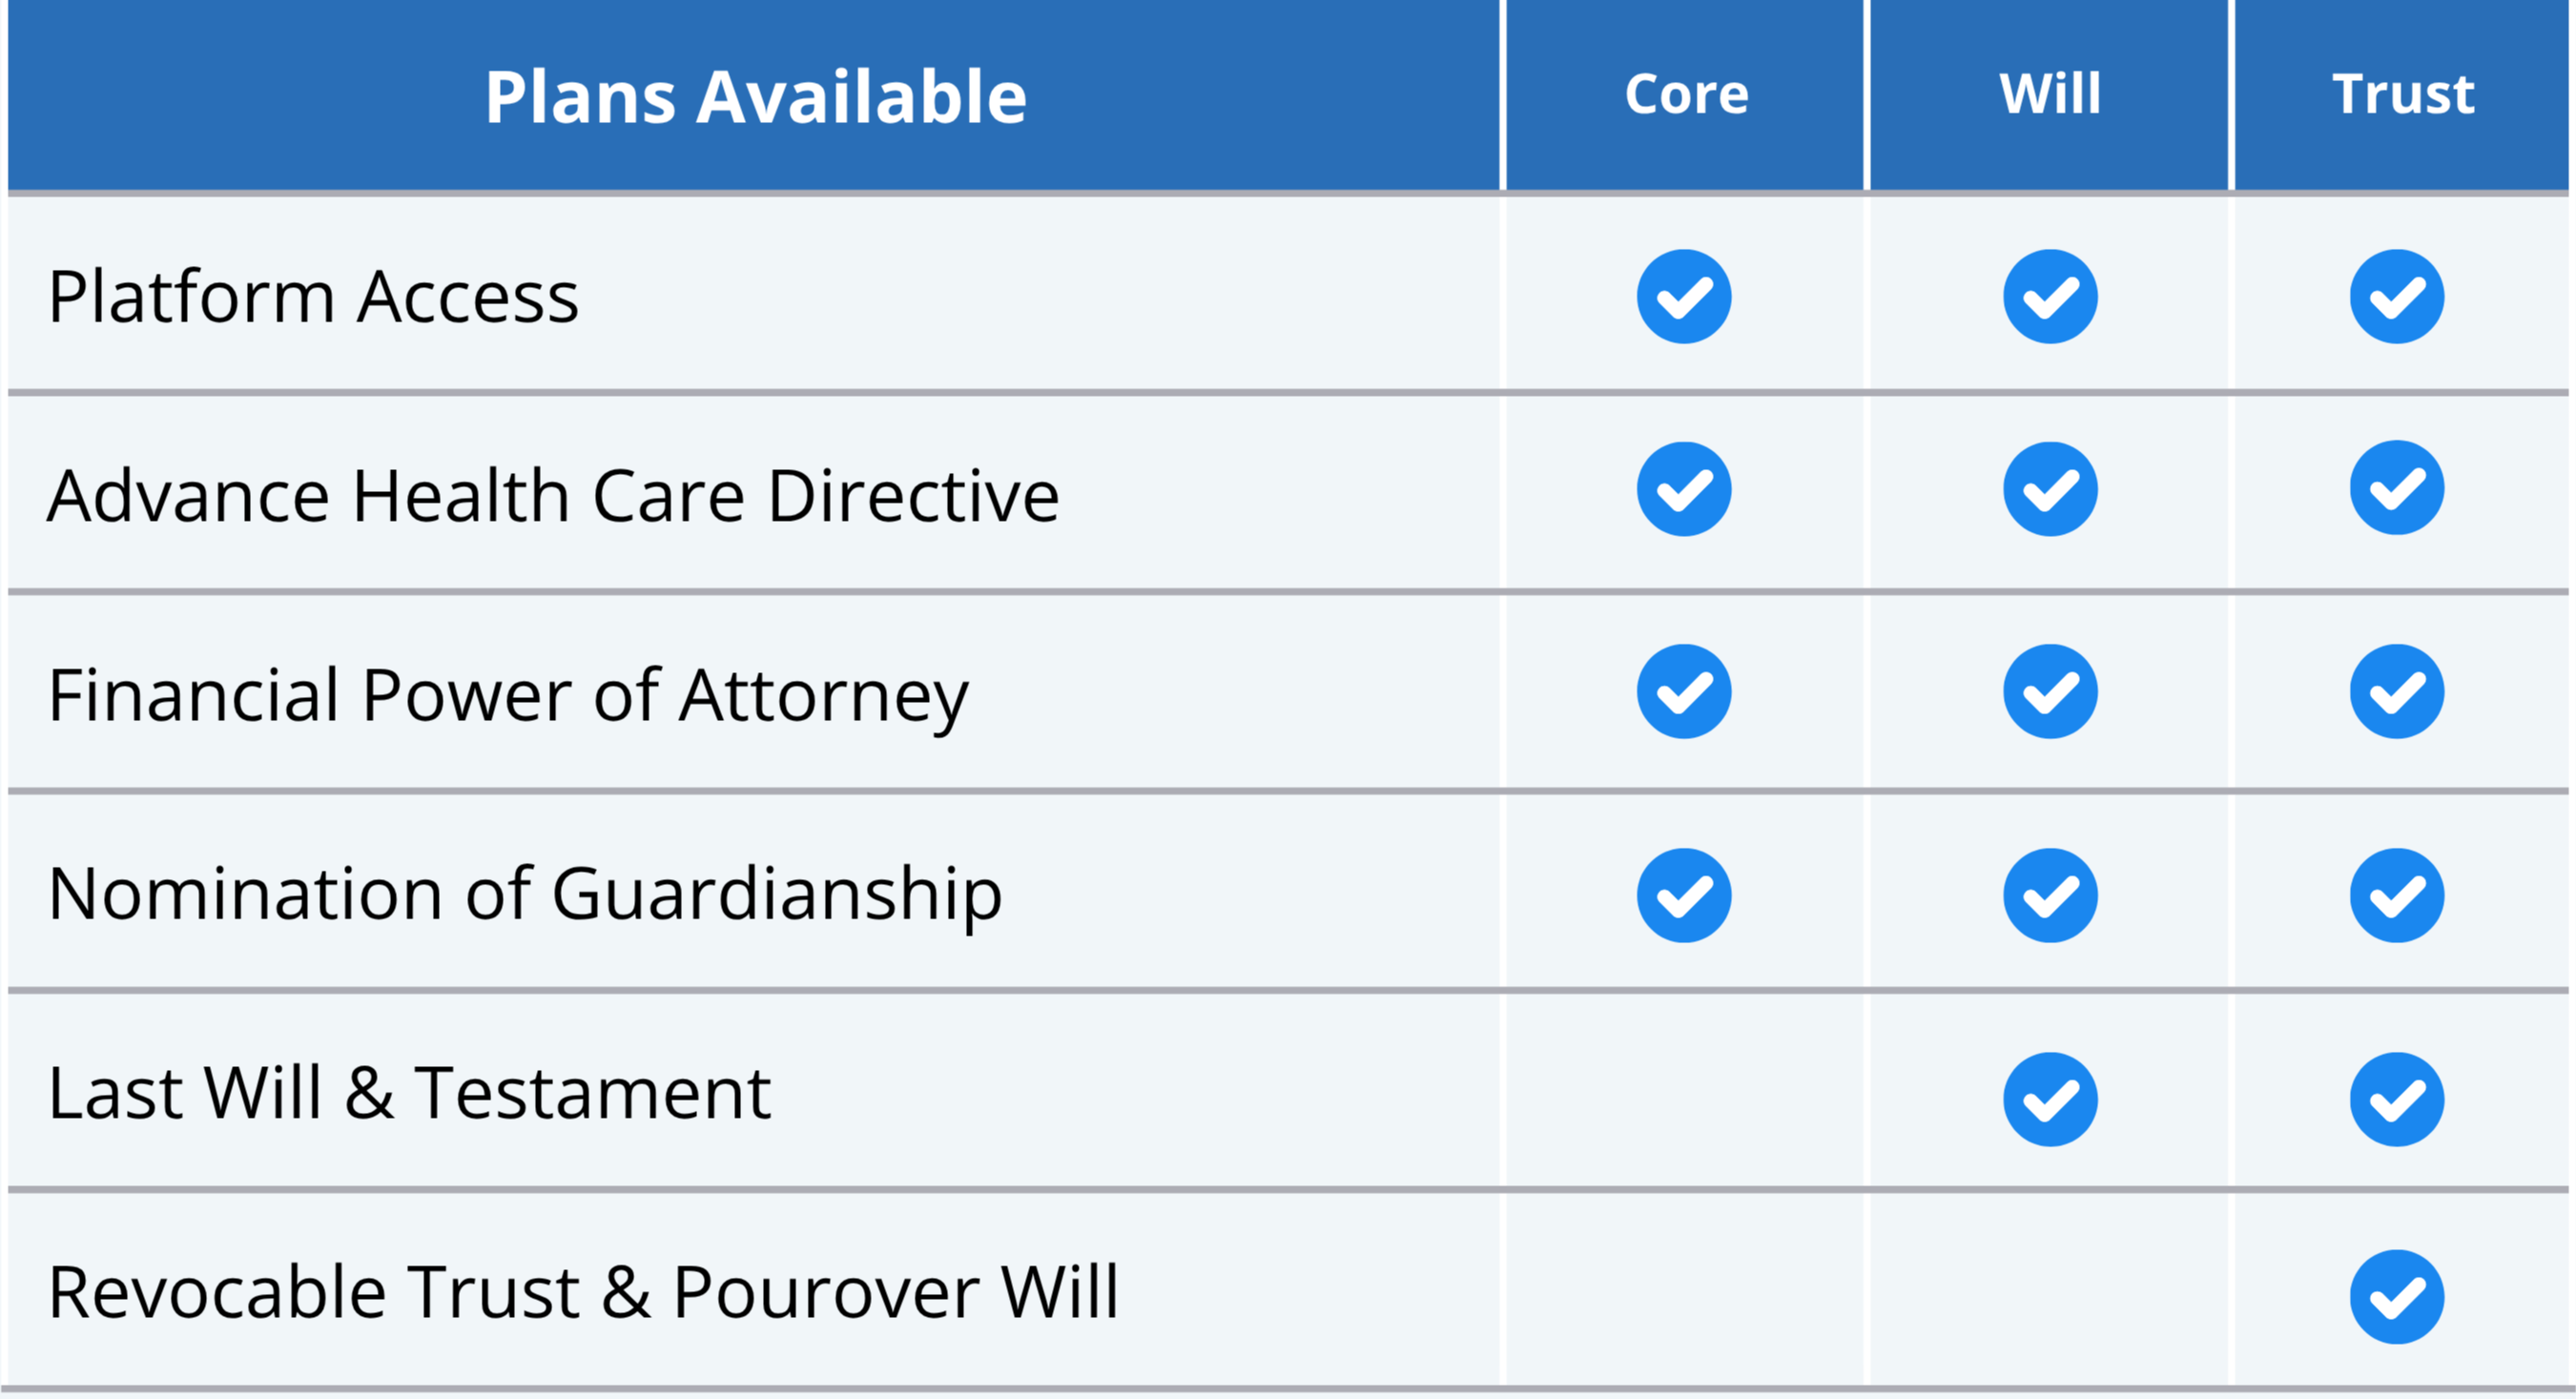Click Financial Power of Attorney checkmark under Core

[1684, 692]
